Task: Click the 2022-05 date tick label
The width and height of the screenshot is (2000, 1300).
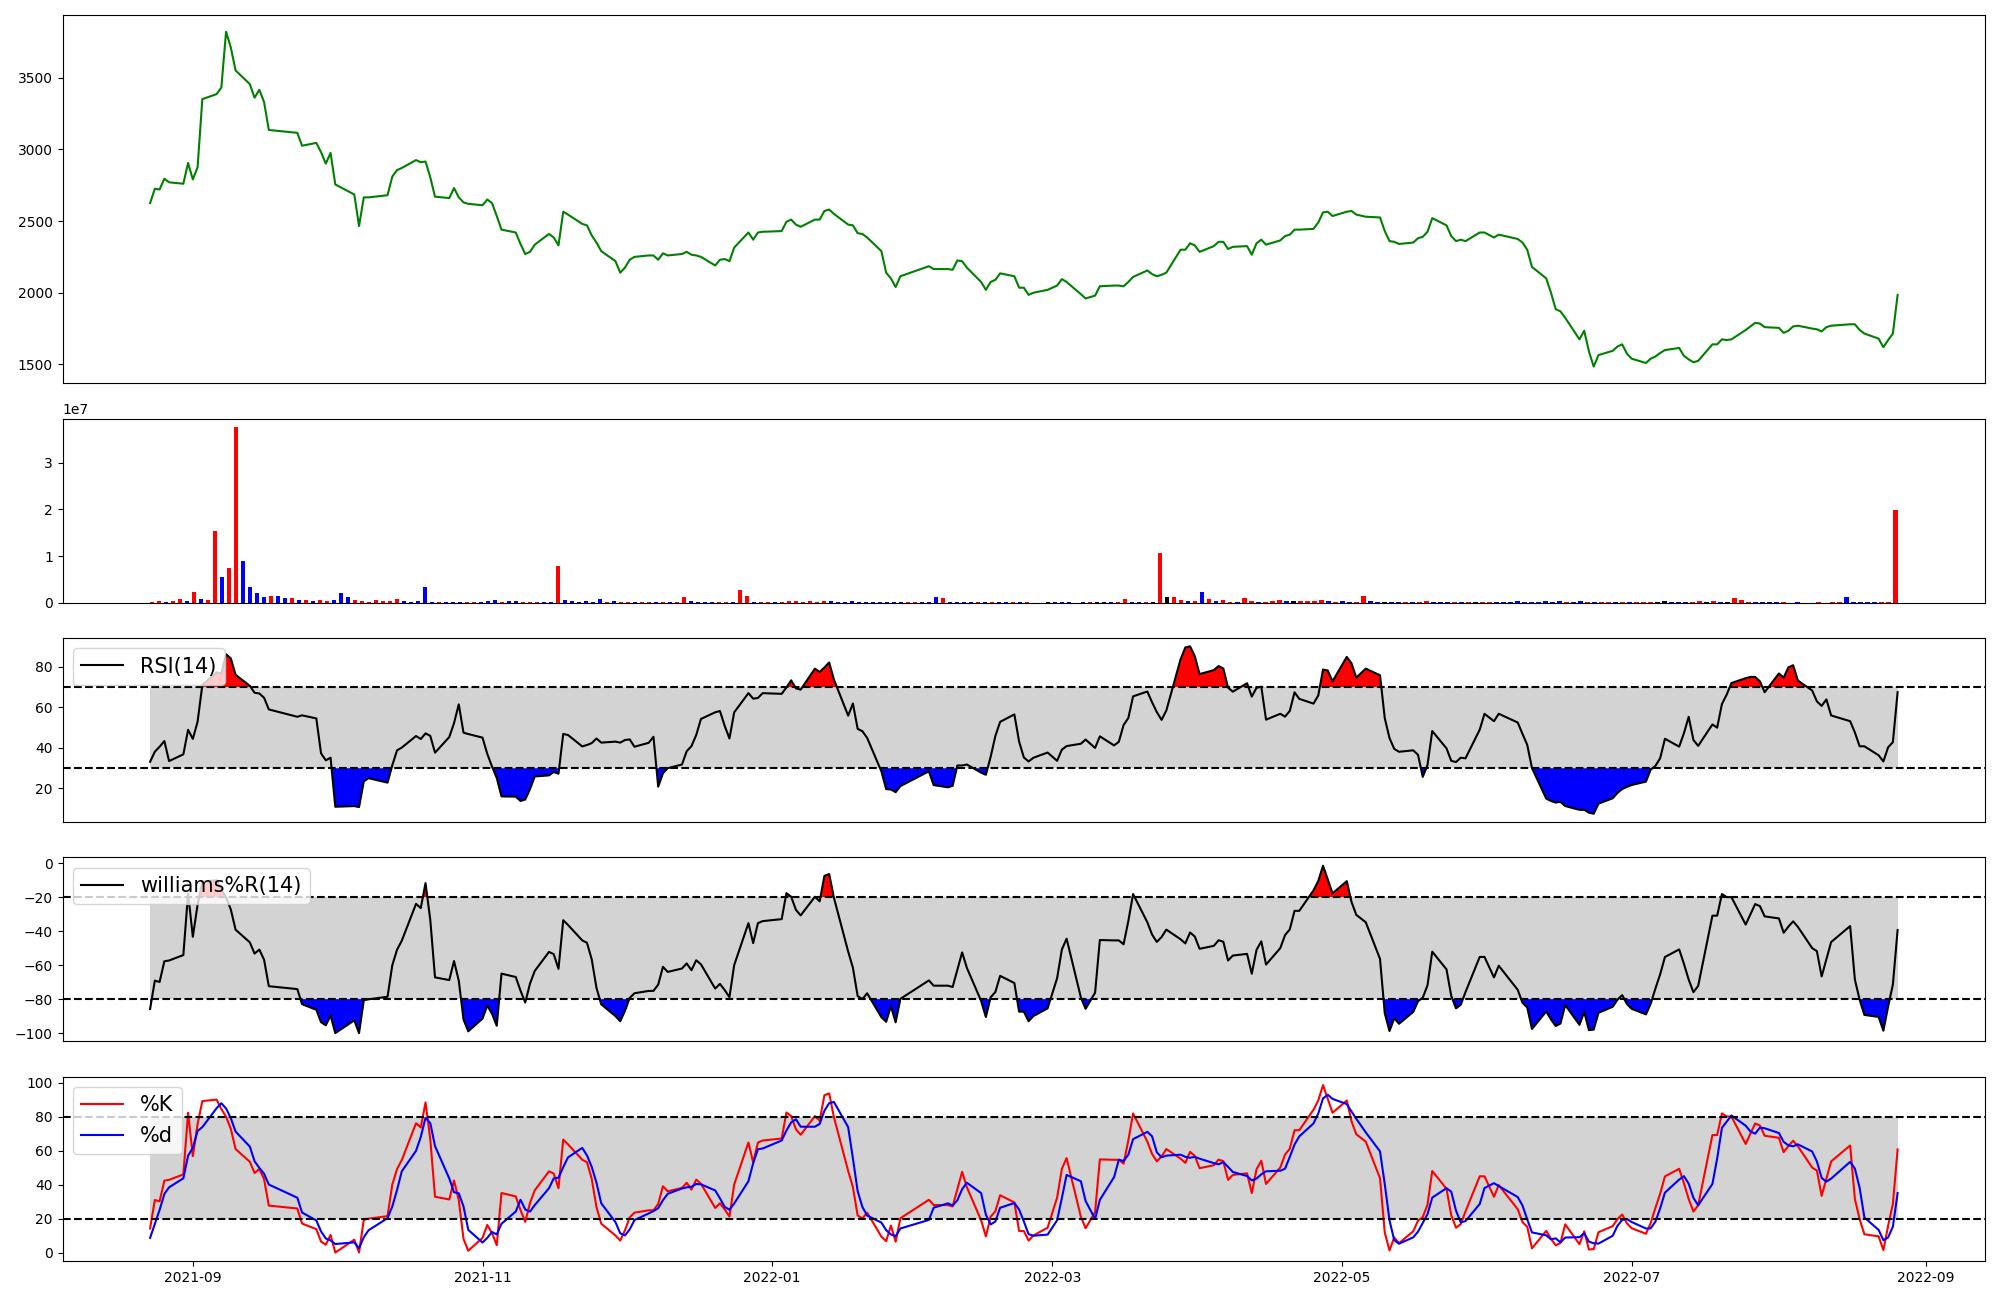Action: (x=1341, y=1277)
